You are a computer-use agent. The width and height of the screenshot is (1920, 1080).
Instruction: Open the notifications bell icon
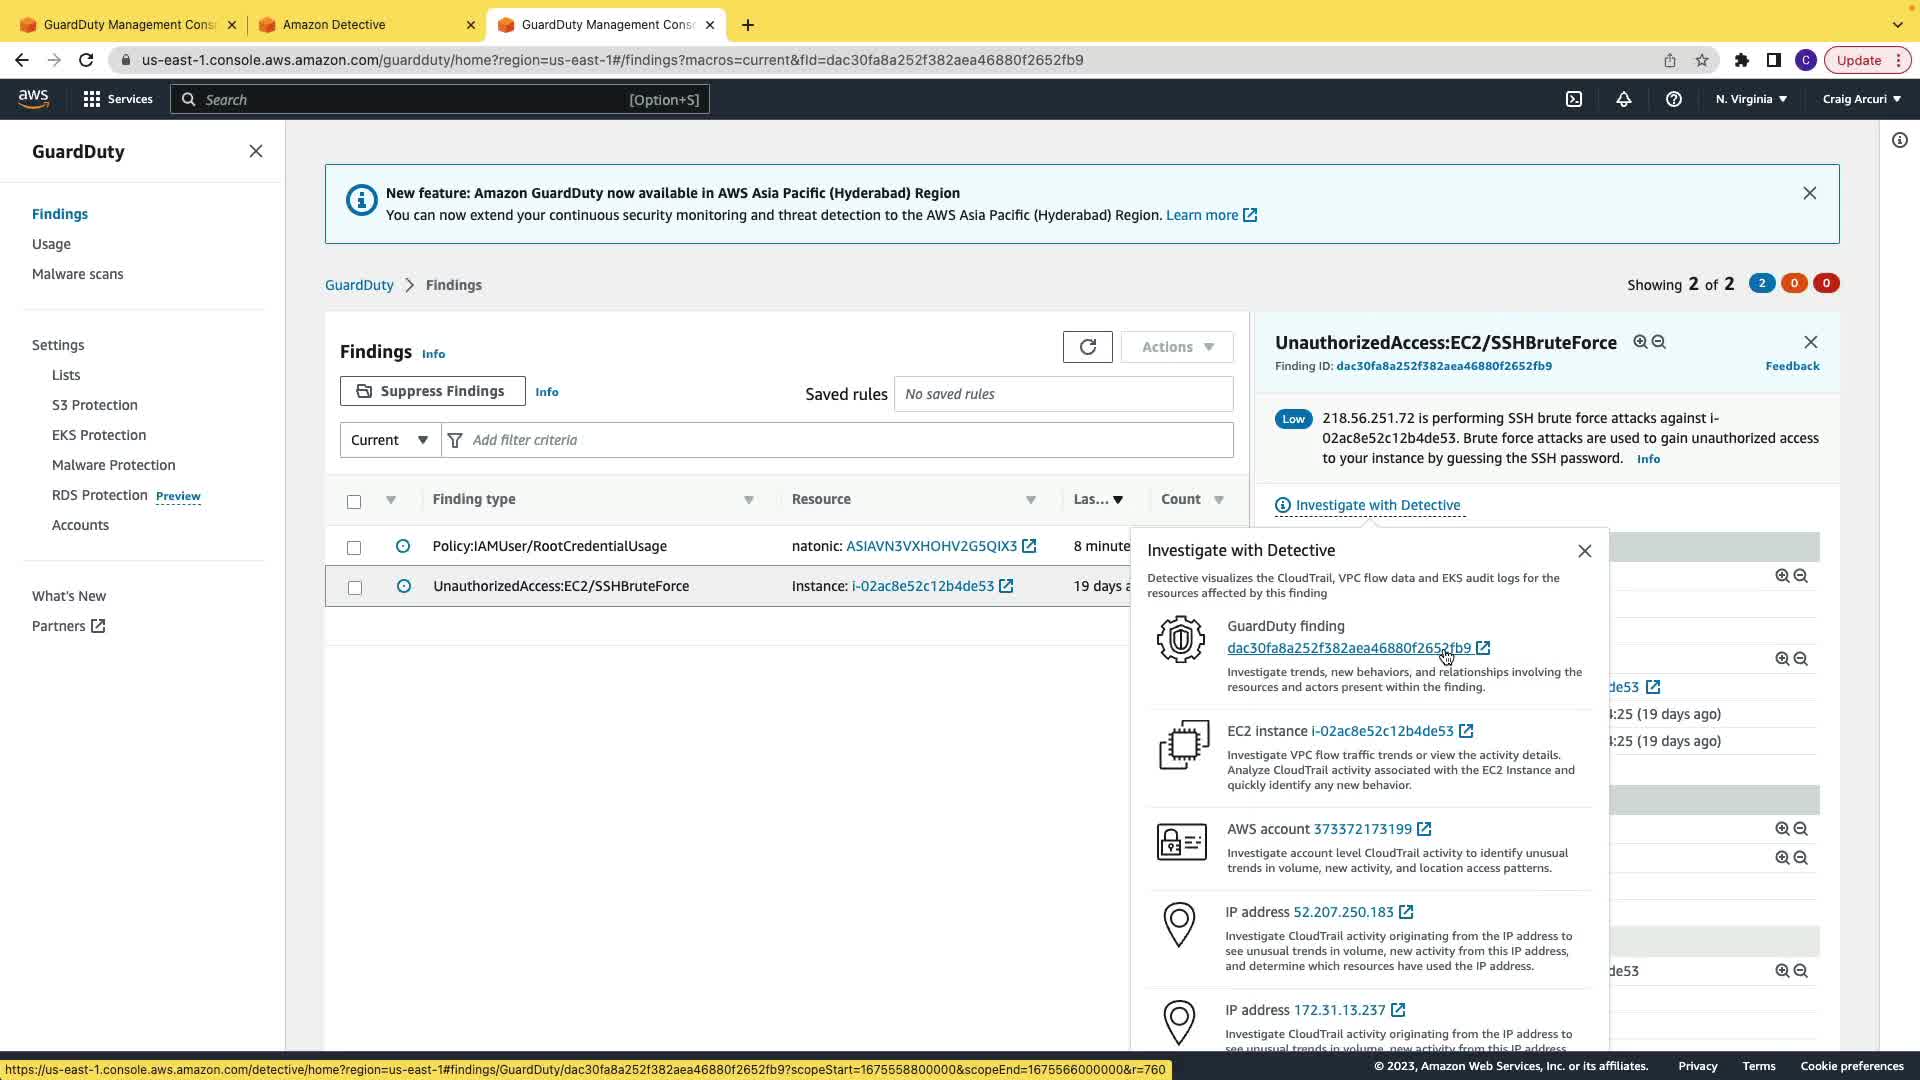1623,99
